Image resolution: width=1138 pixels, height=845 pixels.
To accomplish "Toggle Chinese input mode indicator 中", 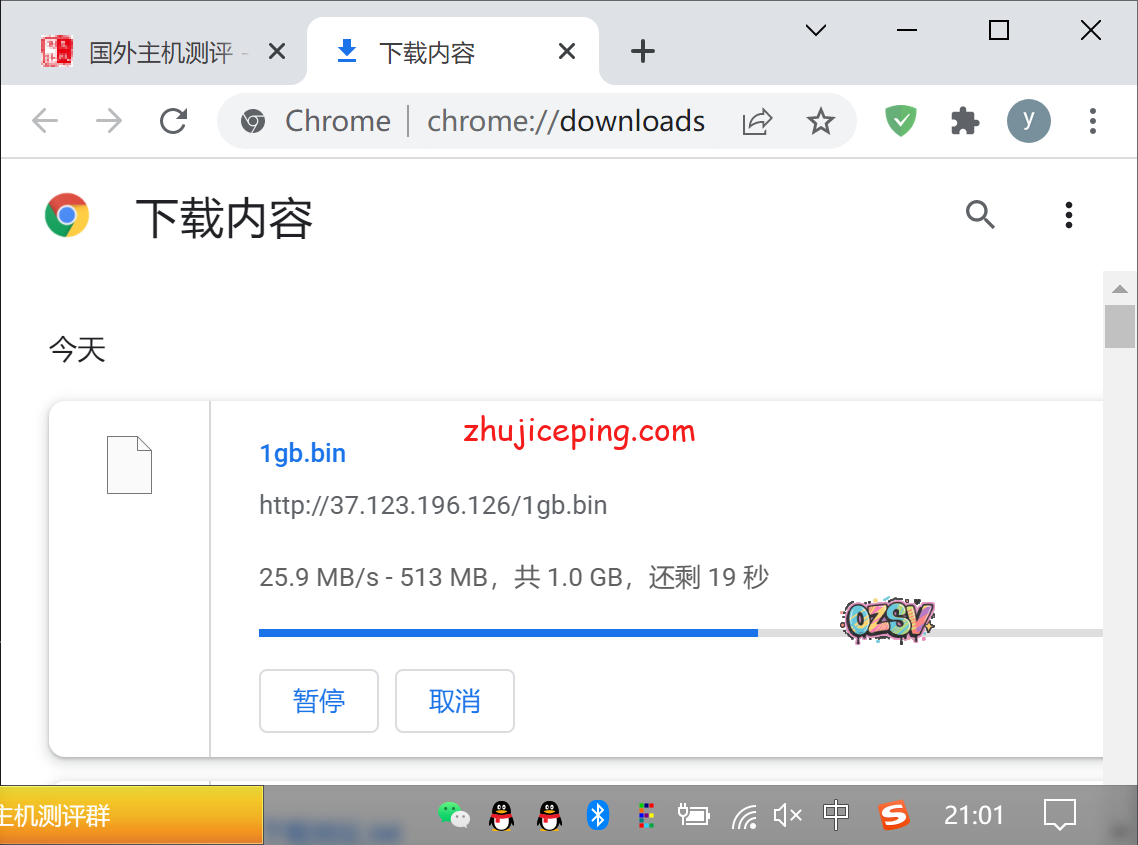I will (836, 816).
